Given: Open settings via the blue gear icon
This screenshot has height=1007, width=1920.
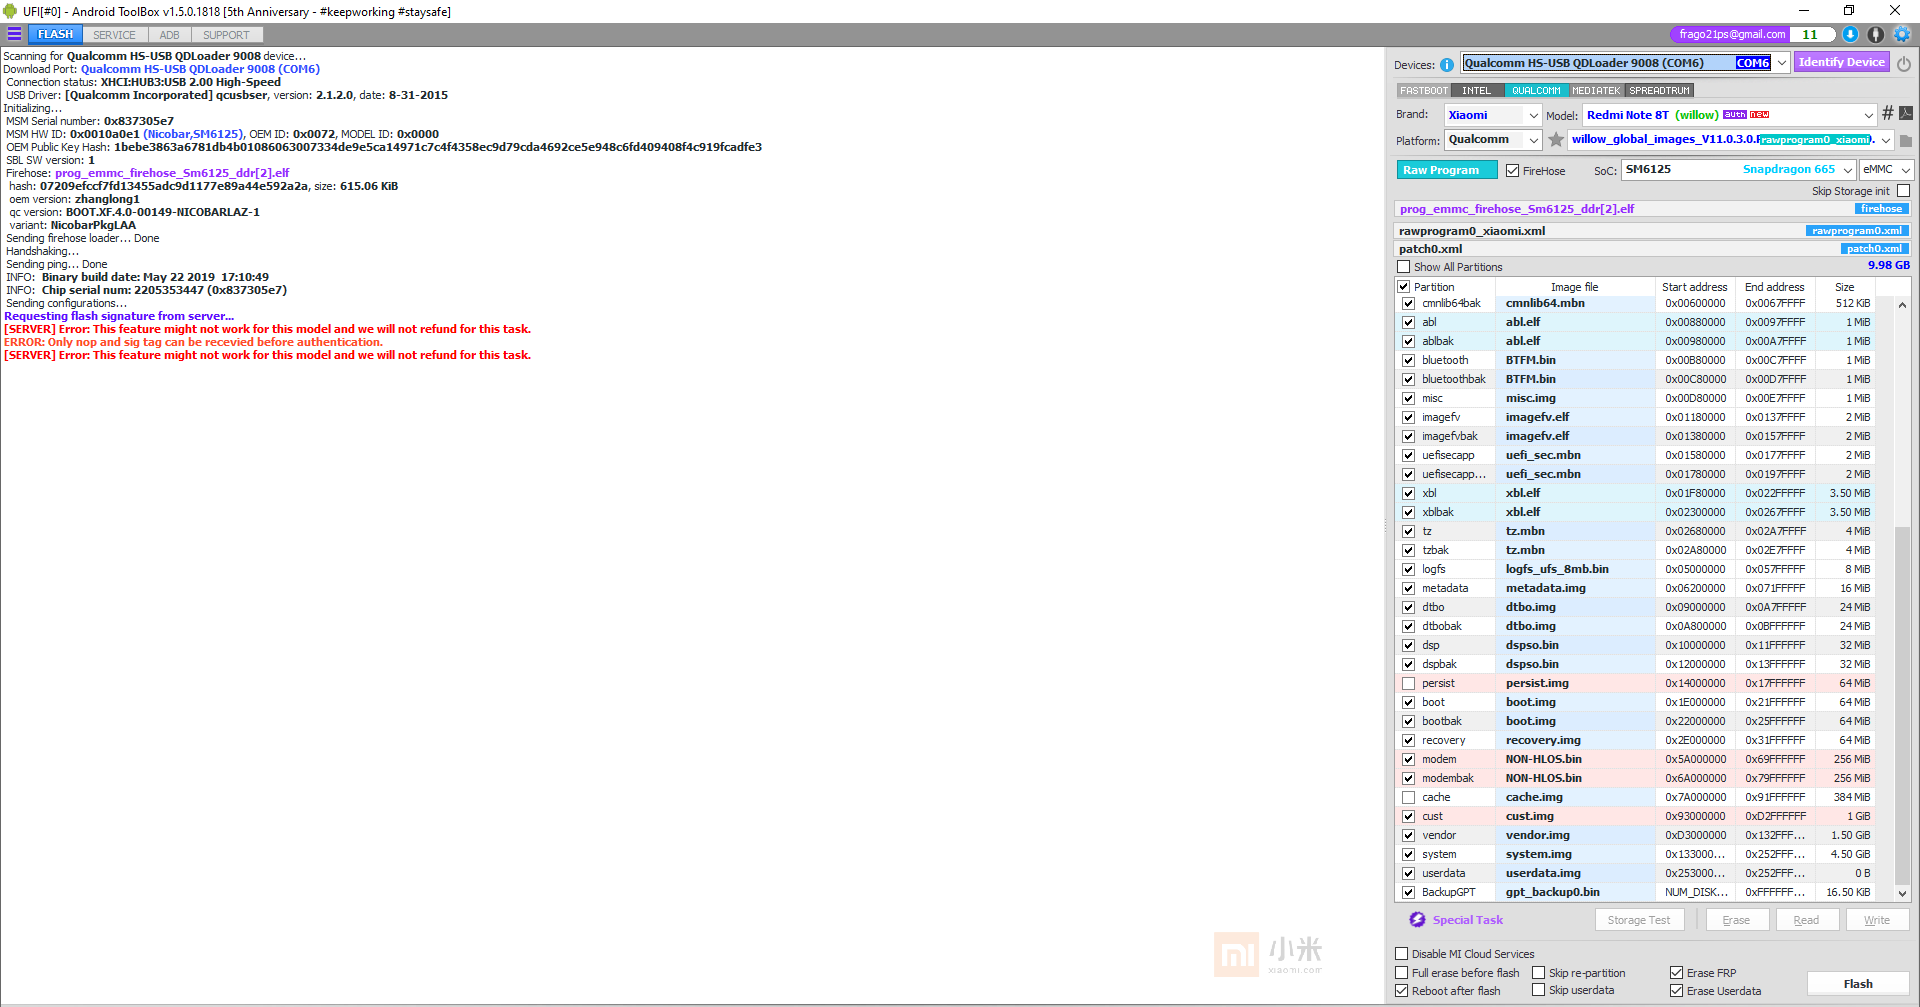Looking at the screenshot, I should (x=1902, y=34).
